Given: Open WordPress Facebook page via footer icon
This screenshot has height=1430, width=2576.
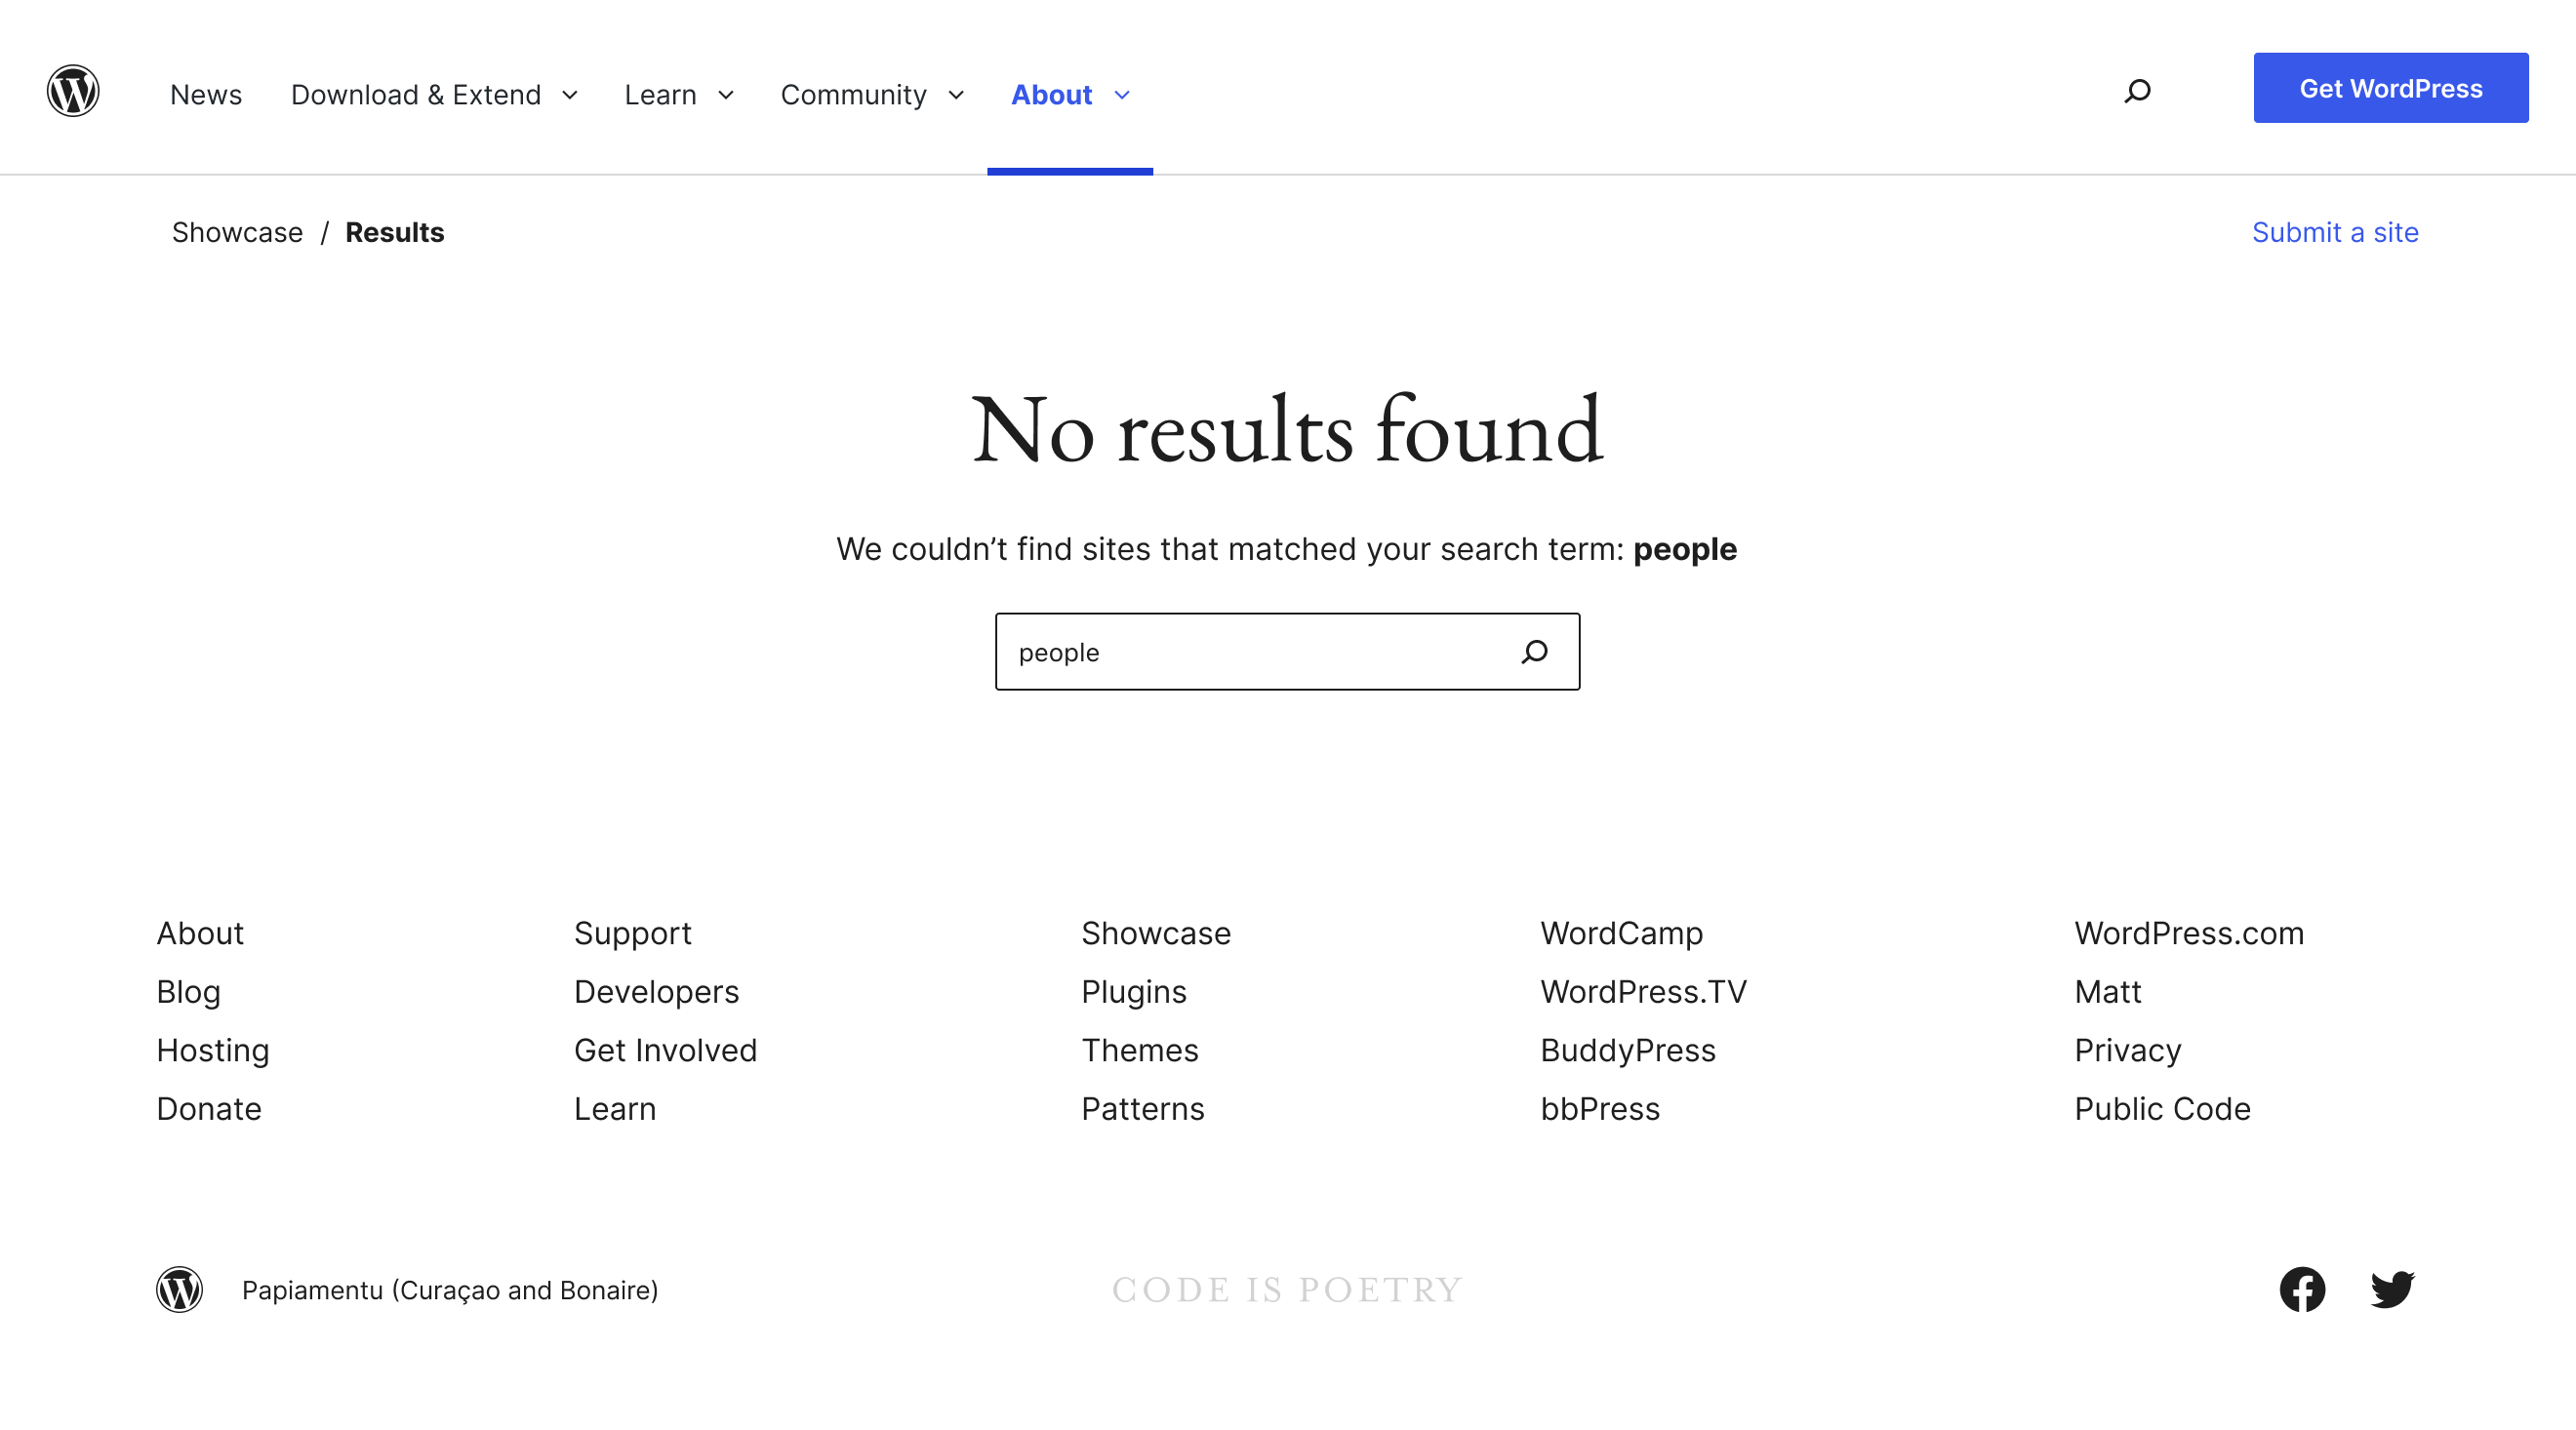Looking at the screenshot, I should point(2303,1290).
